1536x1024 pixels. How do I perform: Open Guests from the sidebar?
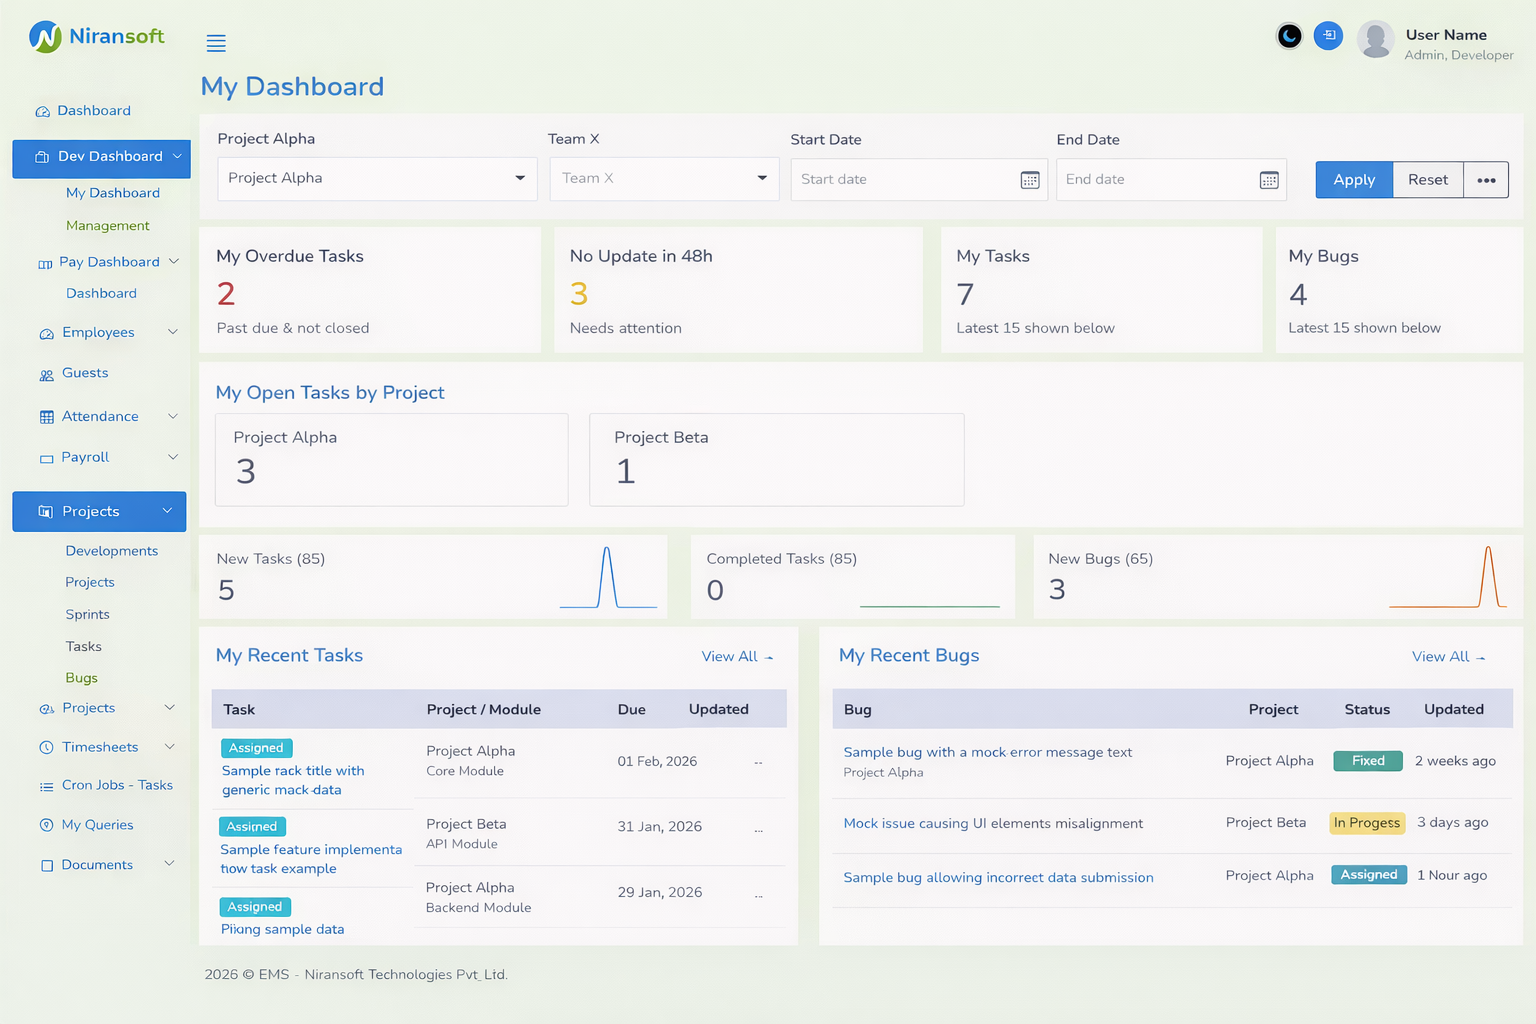(x=85, y=373)
